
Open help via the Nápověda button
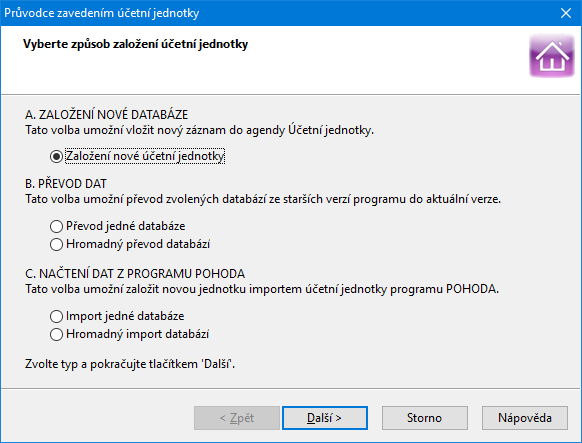tap(525, 418)
